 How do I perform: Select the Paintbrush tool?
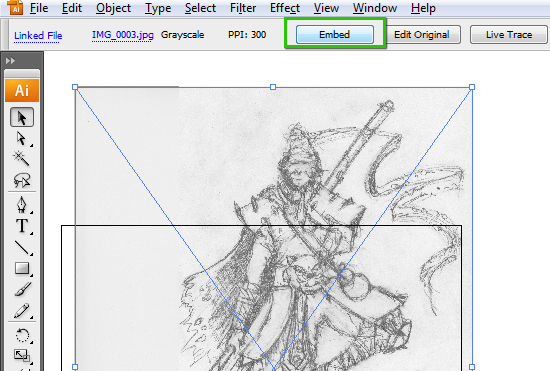tap(22, 289)
